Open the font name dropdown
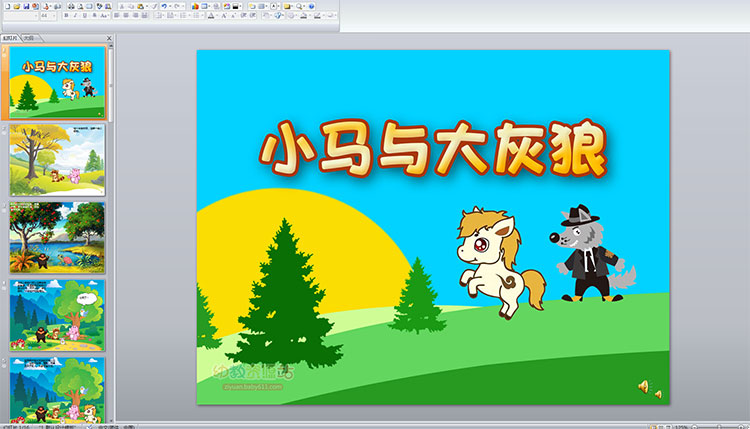Screen dimensions: 750x429 35,16
